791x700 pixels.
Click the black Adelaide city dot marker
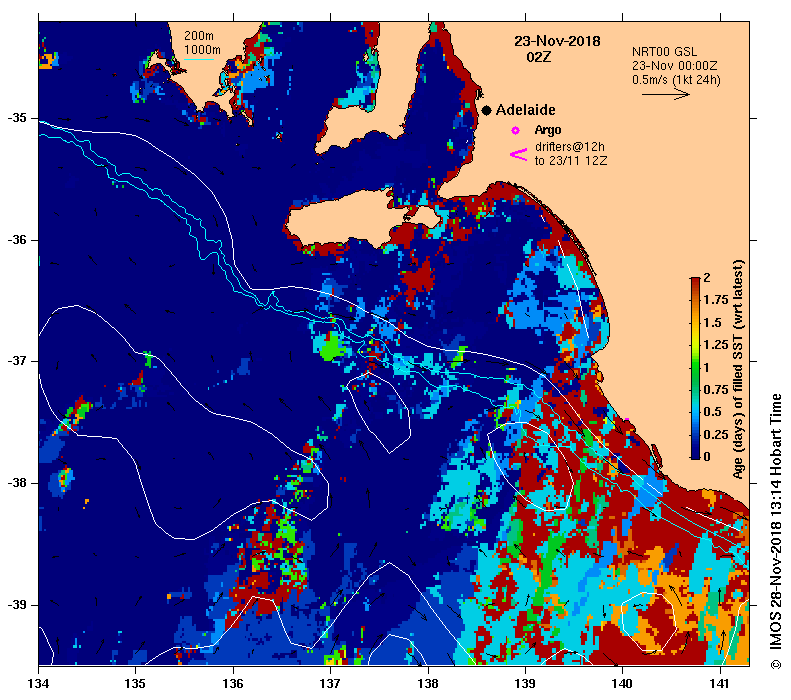click(486, 110)
